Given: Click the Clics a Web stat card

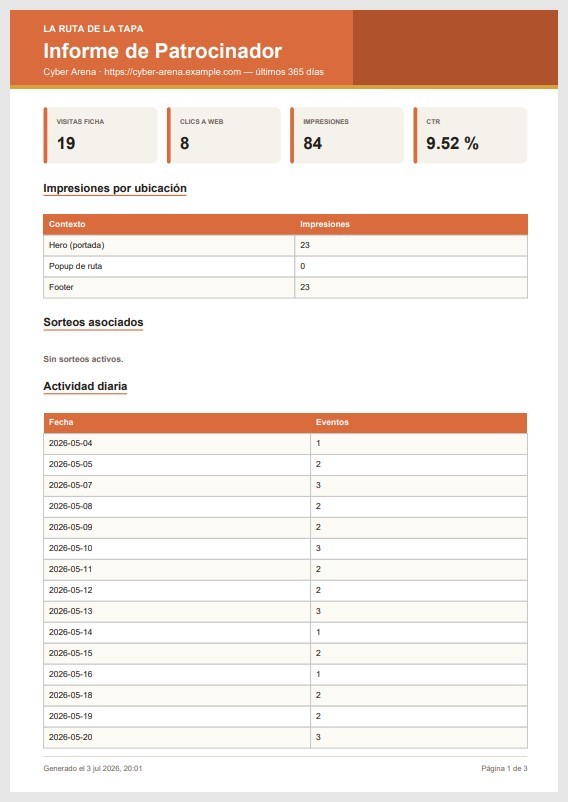Looking at the screenshot, I should point(223,136).
